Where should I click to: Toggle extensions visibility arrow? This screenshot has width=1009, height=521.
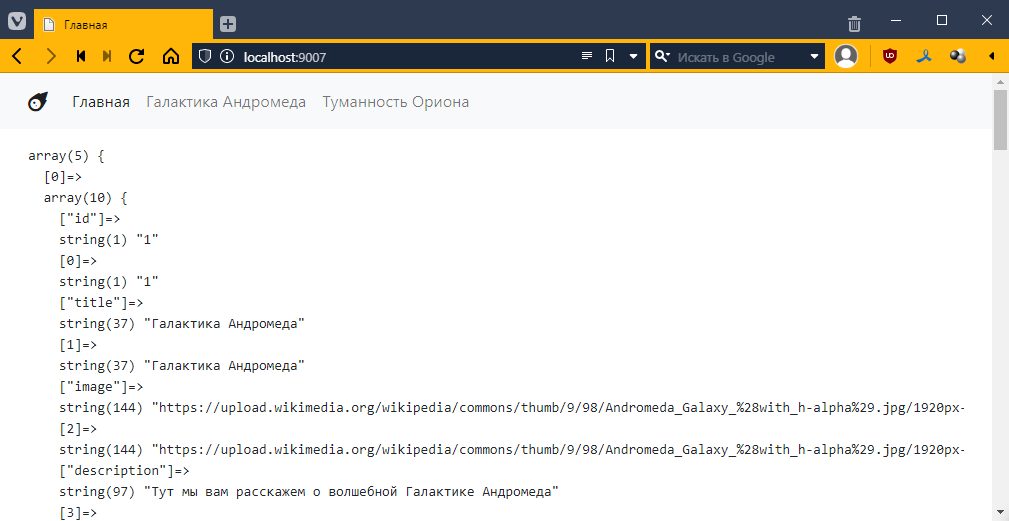click(x=992, y=57)
